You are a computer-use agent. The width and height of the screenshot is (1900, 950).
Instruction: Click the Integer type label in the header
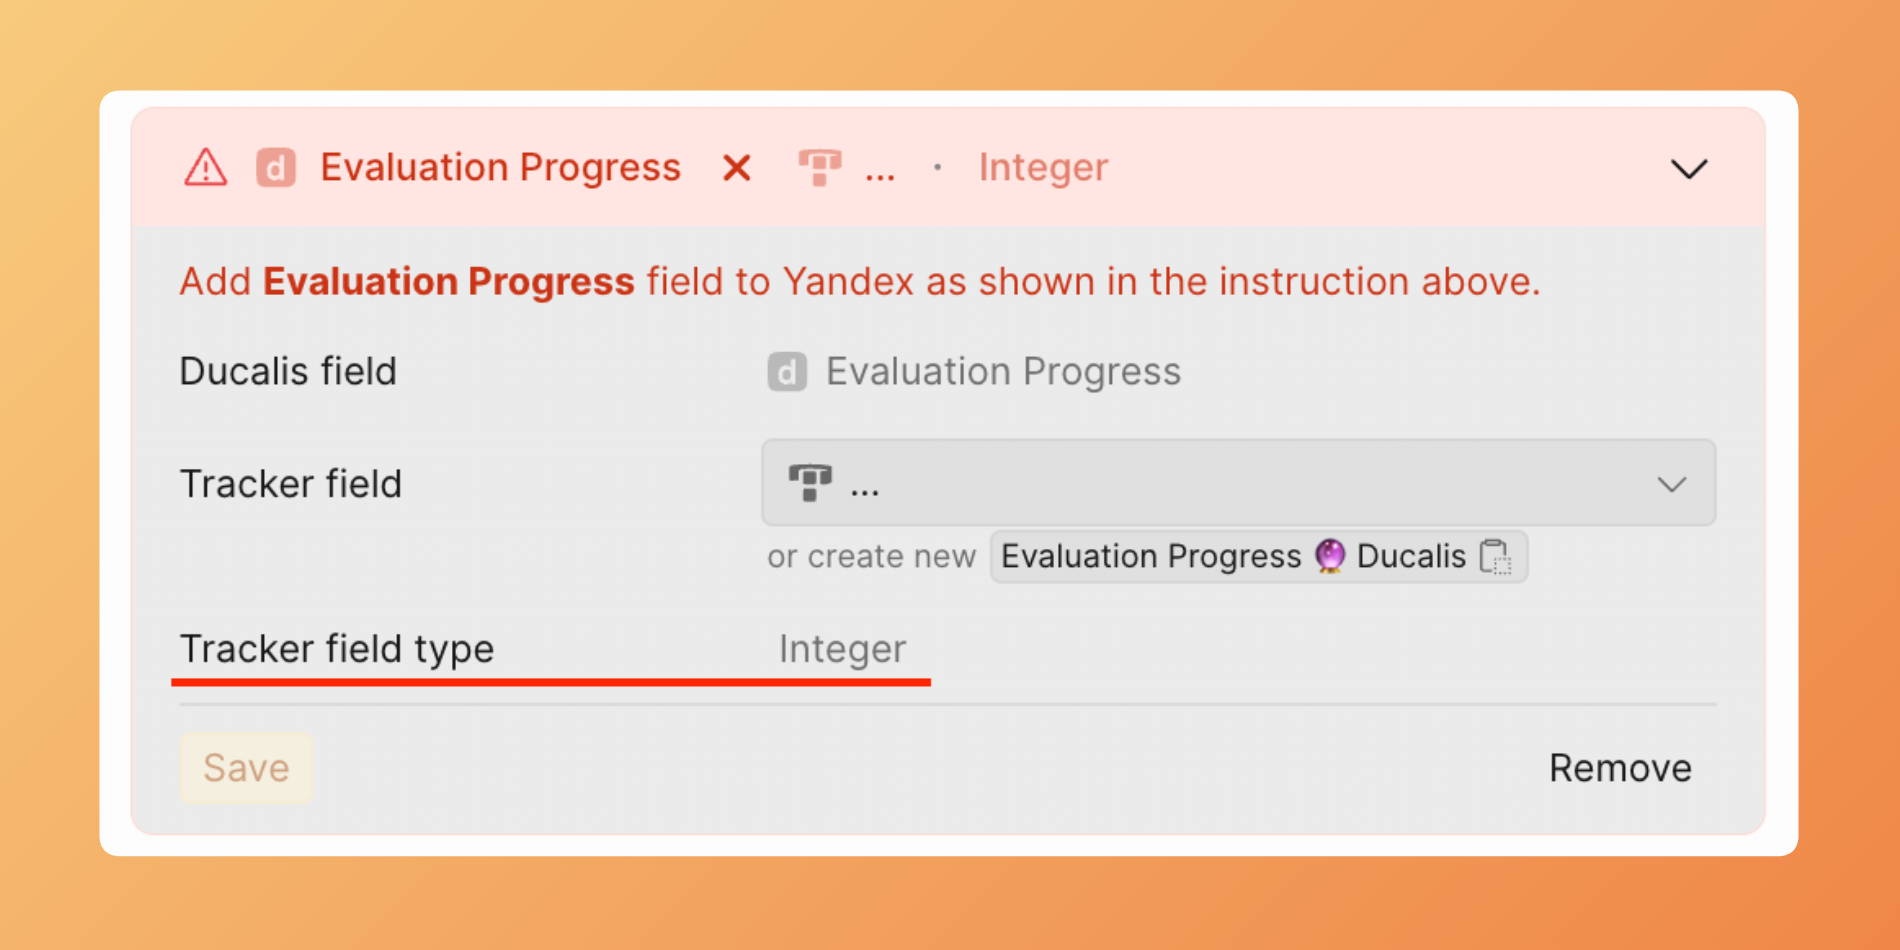[1043, 168]
